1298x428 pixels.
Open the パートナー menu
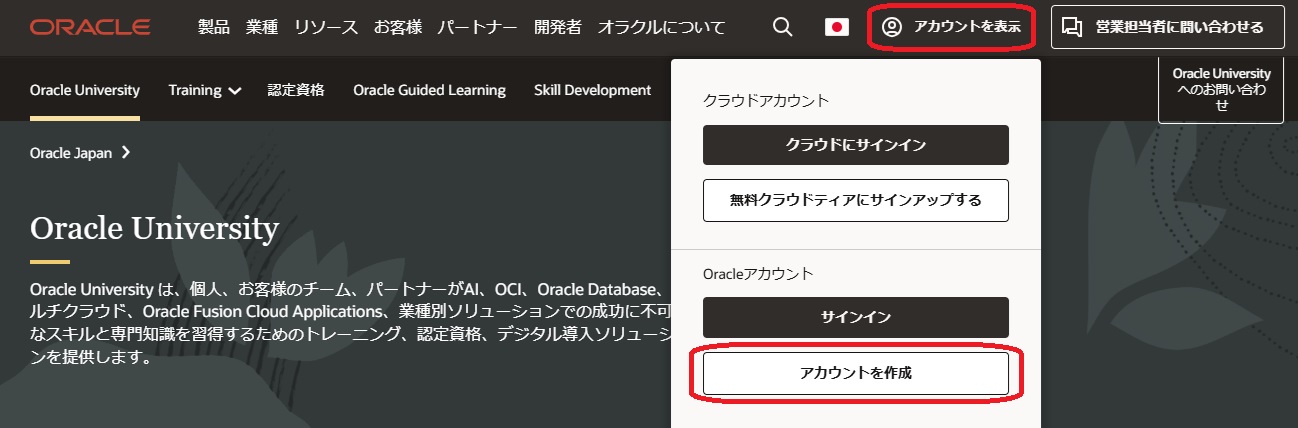pos(478,27)
